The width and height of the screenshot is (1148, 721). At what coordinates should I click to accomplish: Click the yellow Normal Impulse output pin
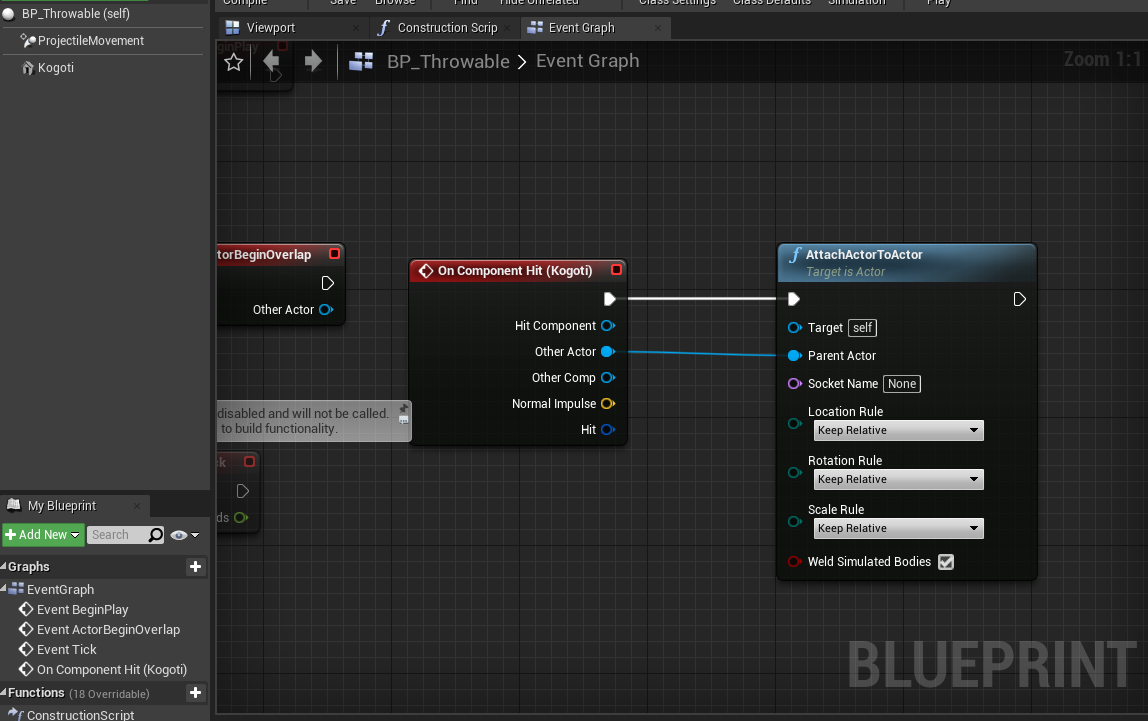point(608,404)
